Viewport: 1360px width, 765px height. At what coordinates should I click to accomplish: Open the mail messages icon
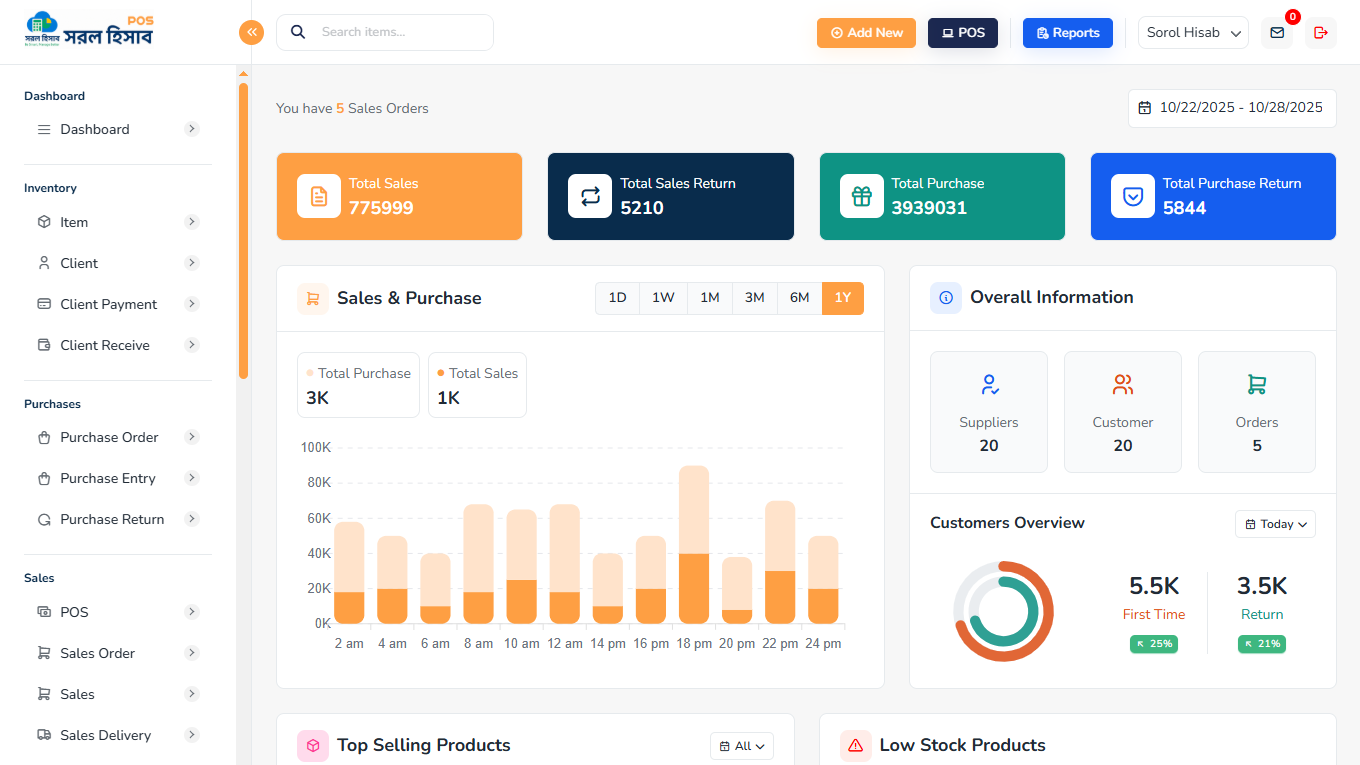point(1277,33)
